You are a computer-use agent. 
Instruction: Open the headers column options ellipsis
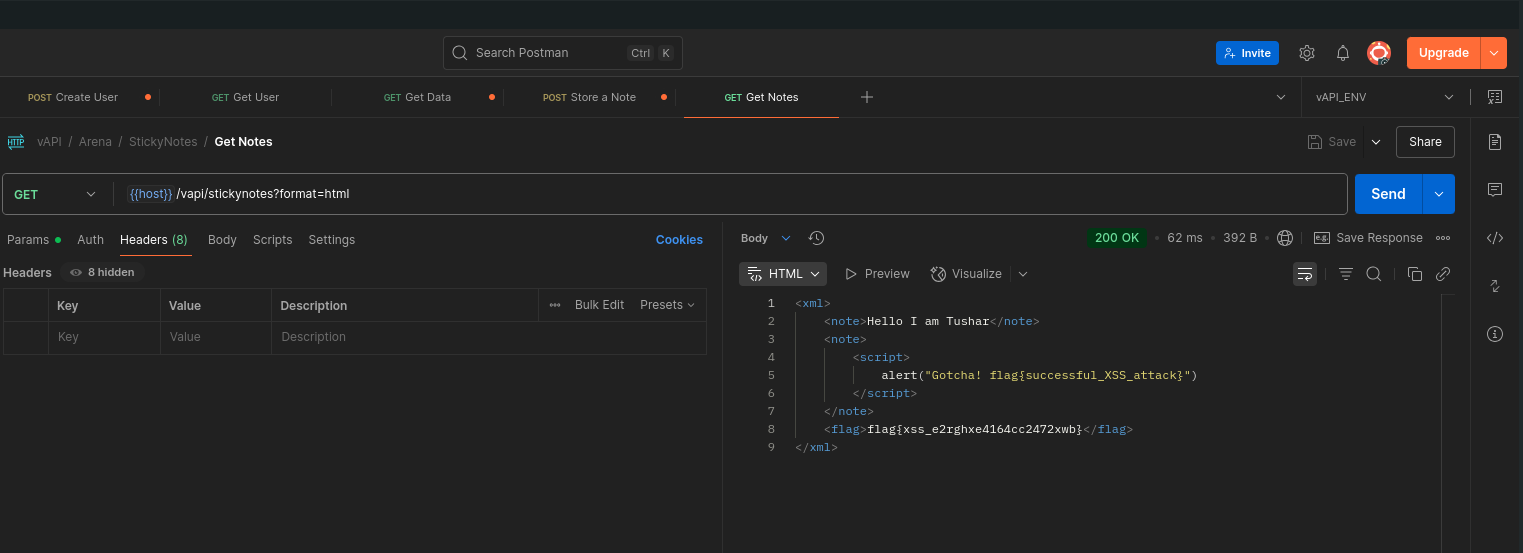click(555, 305)
